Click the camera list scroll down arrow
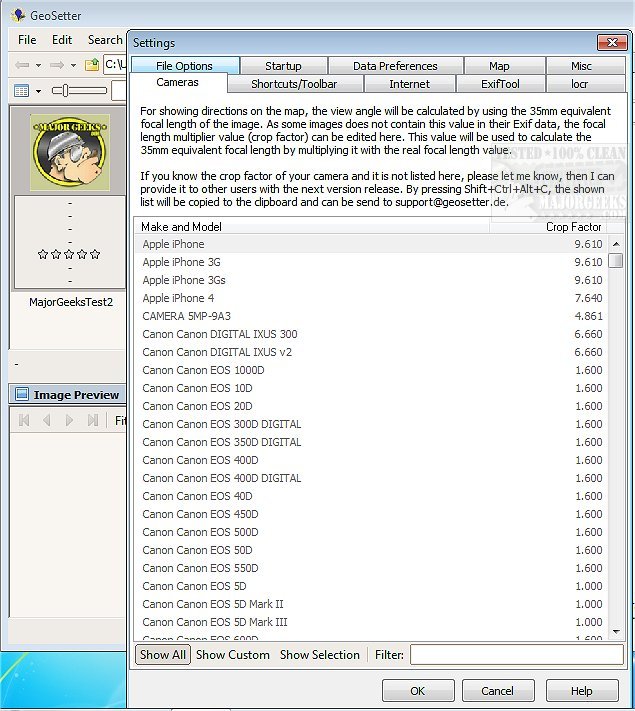 click(x=616, y=631)
